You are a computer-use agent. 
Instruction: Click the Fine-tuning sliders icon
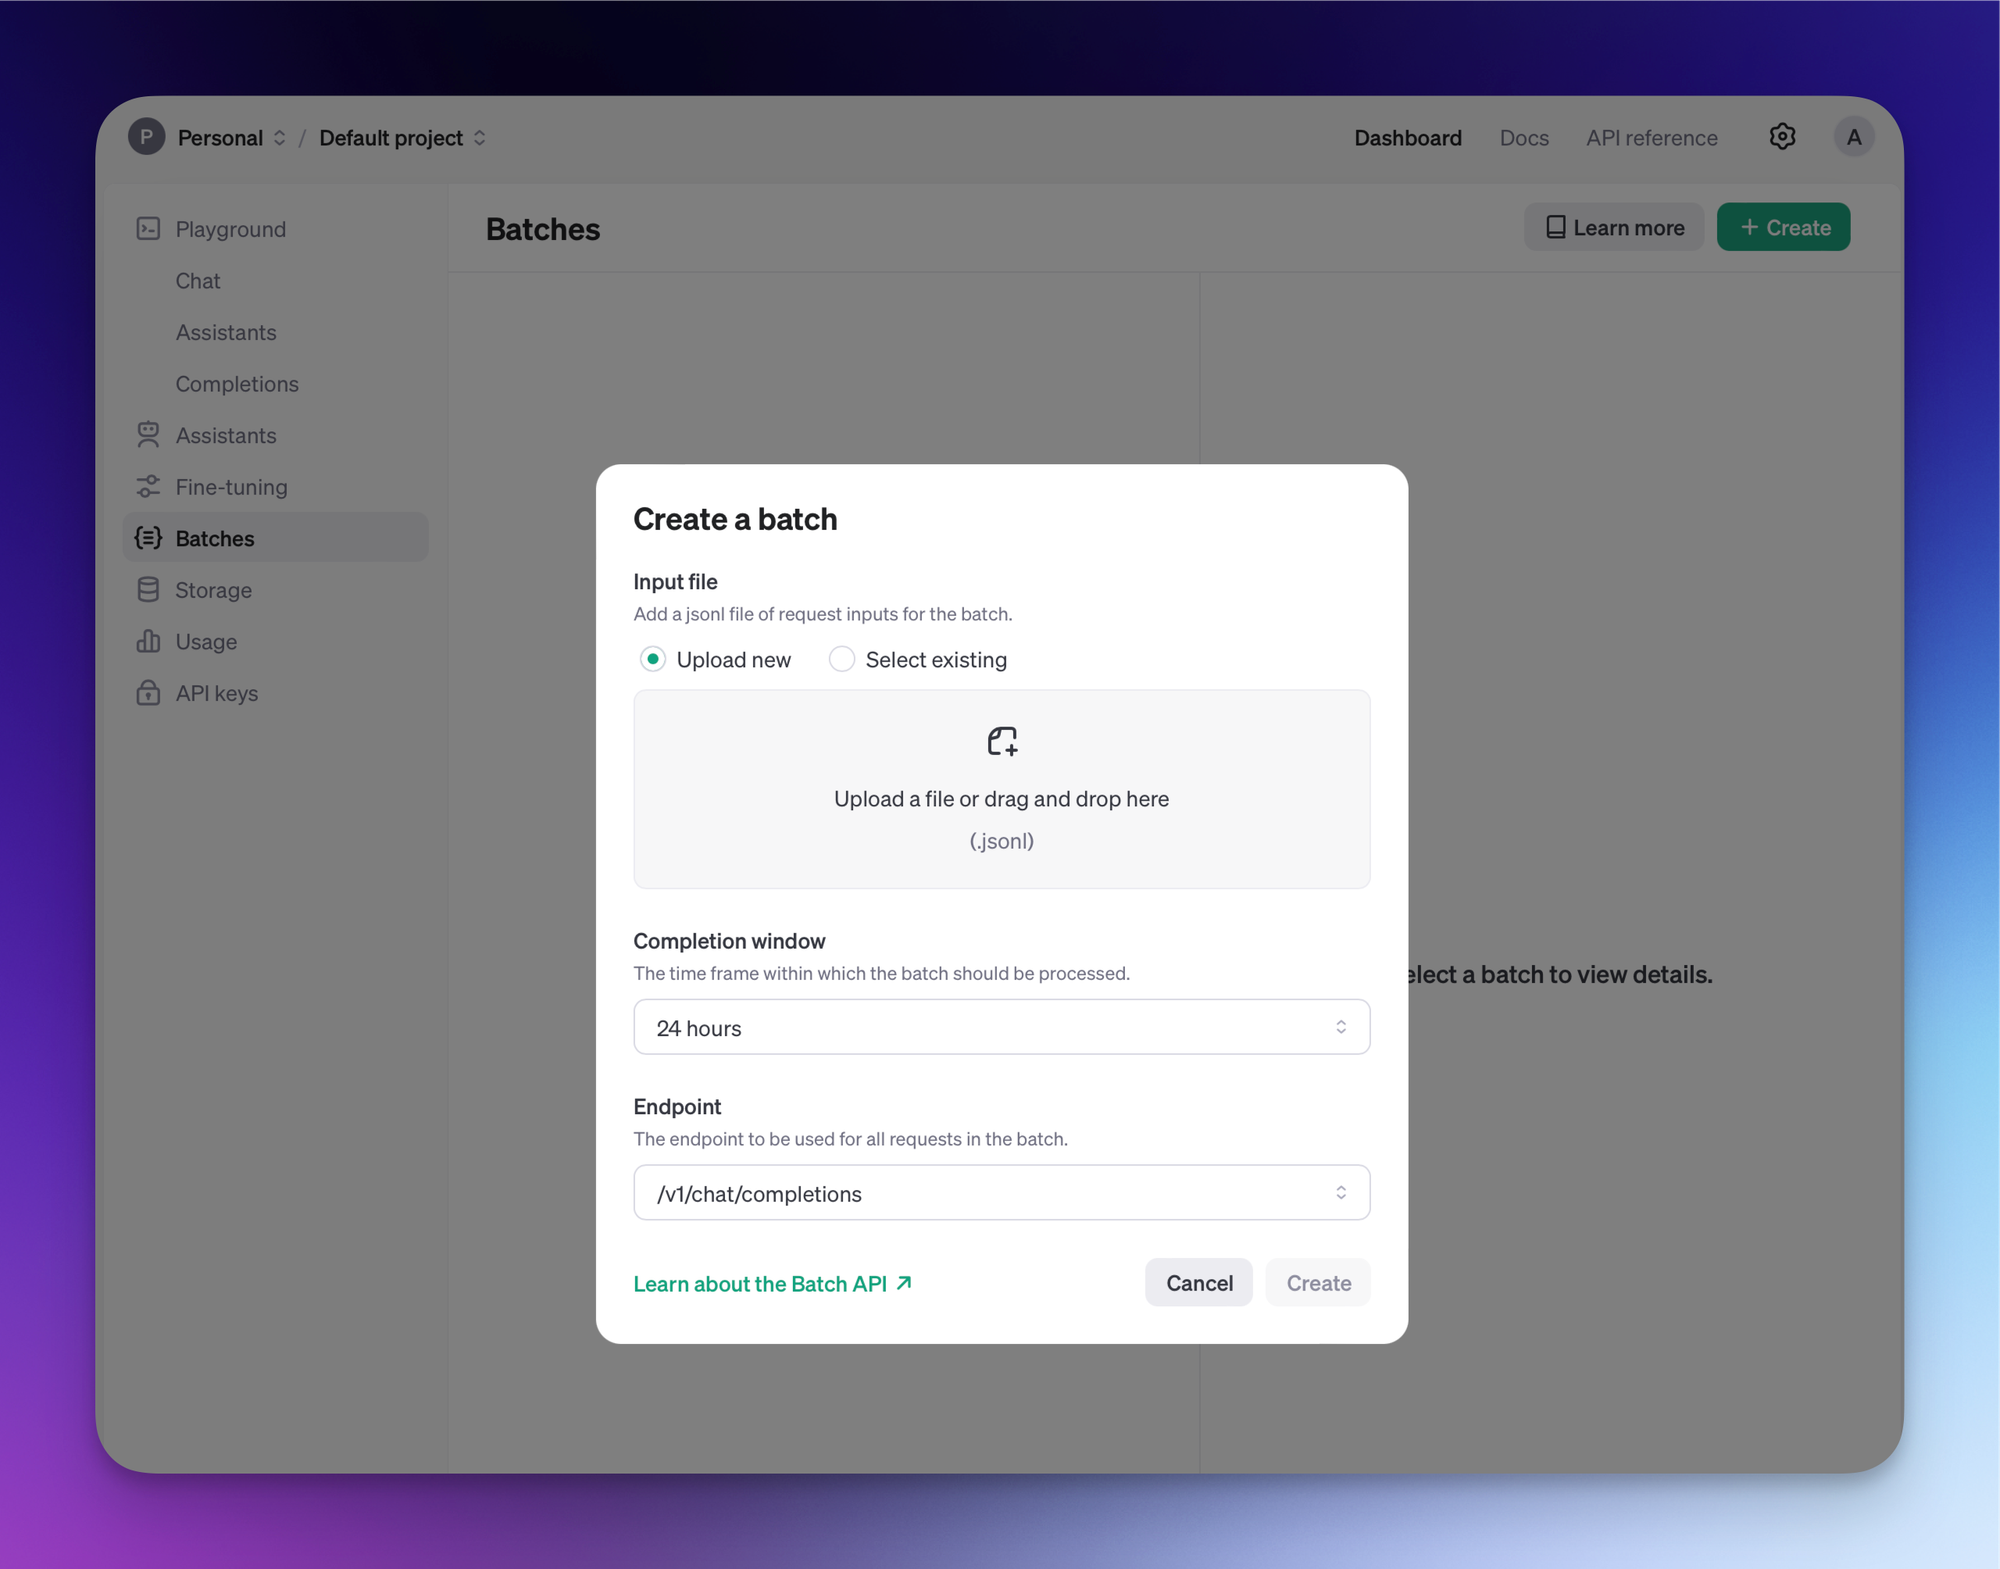[148, 487]
